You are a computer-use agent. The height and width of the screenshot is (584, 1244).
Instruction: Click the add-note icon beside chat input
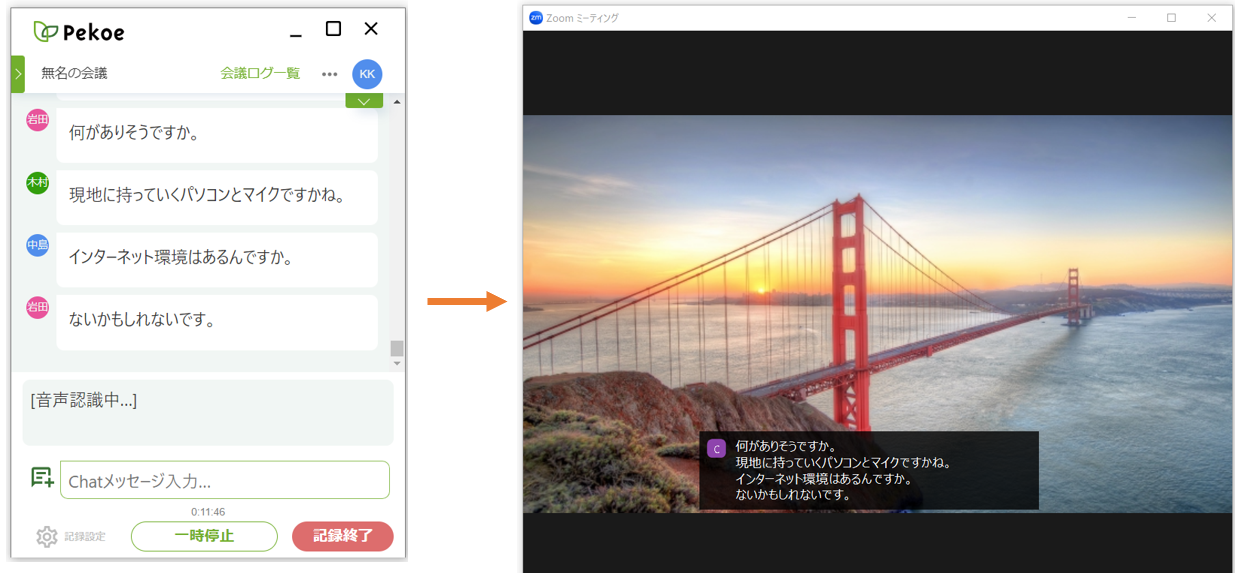coord(42,478)
